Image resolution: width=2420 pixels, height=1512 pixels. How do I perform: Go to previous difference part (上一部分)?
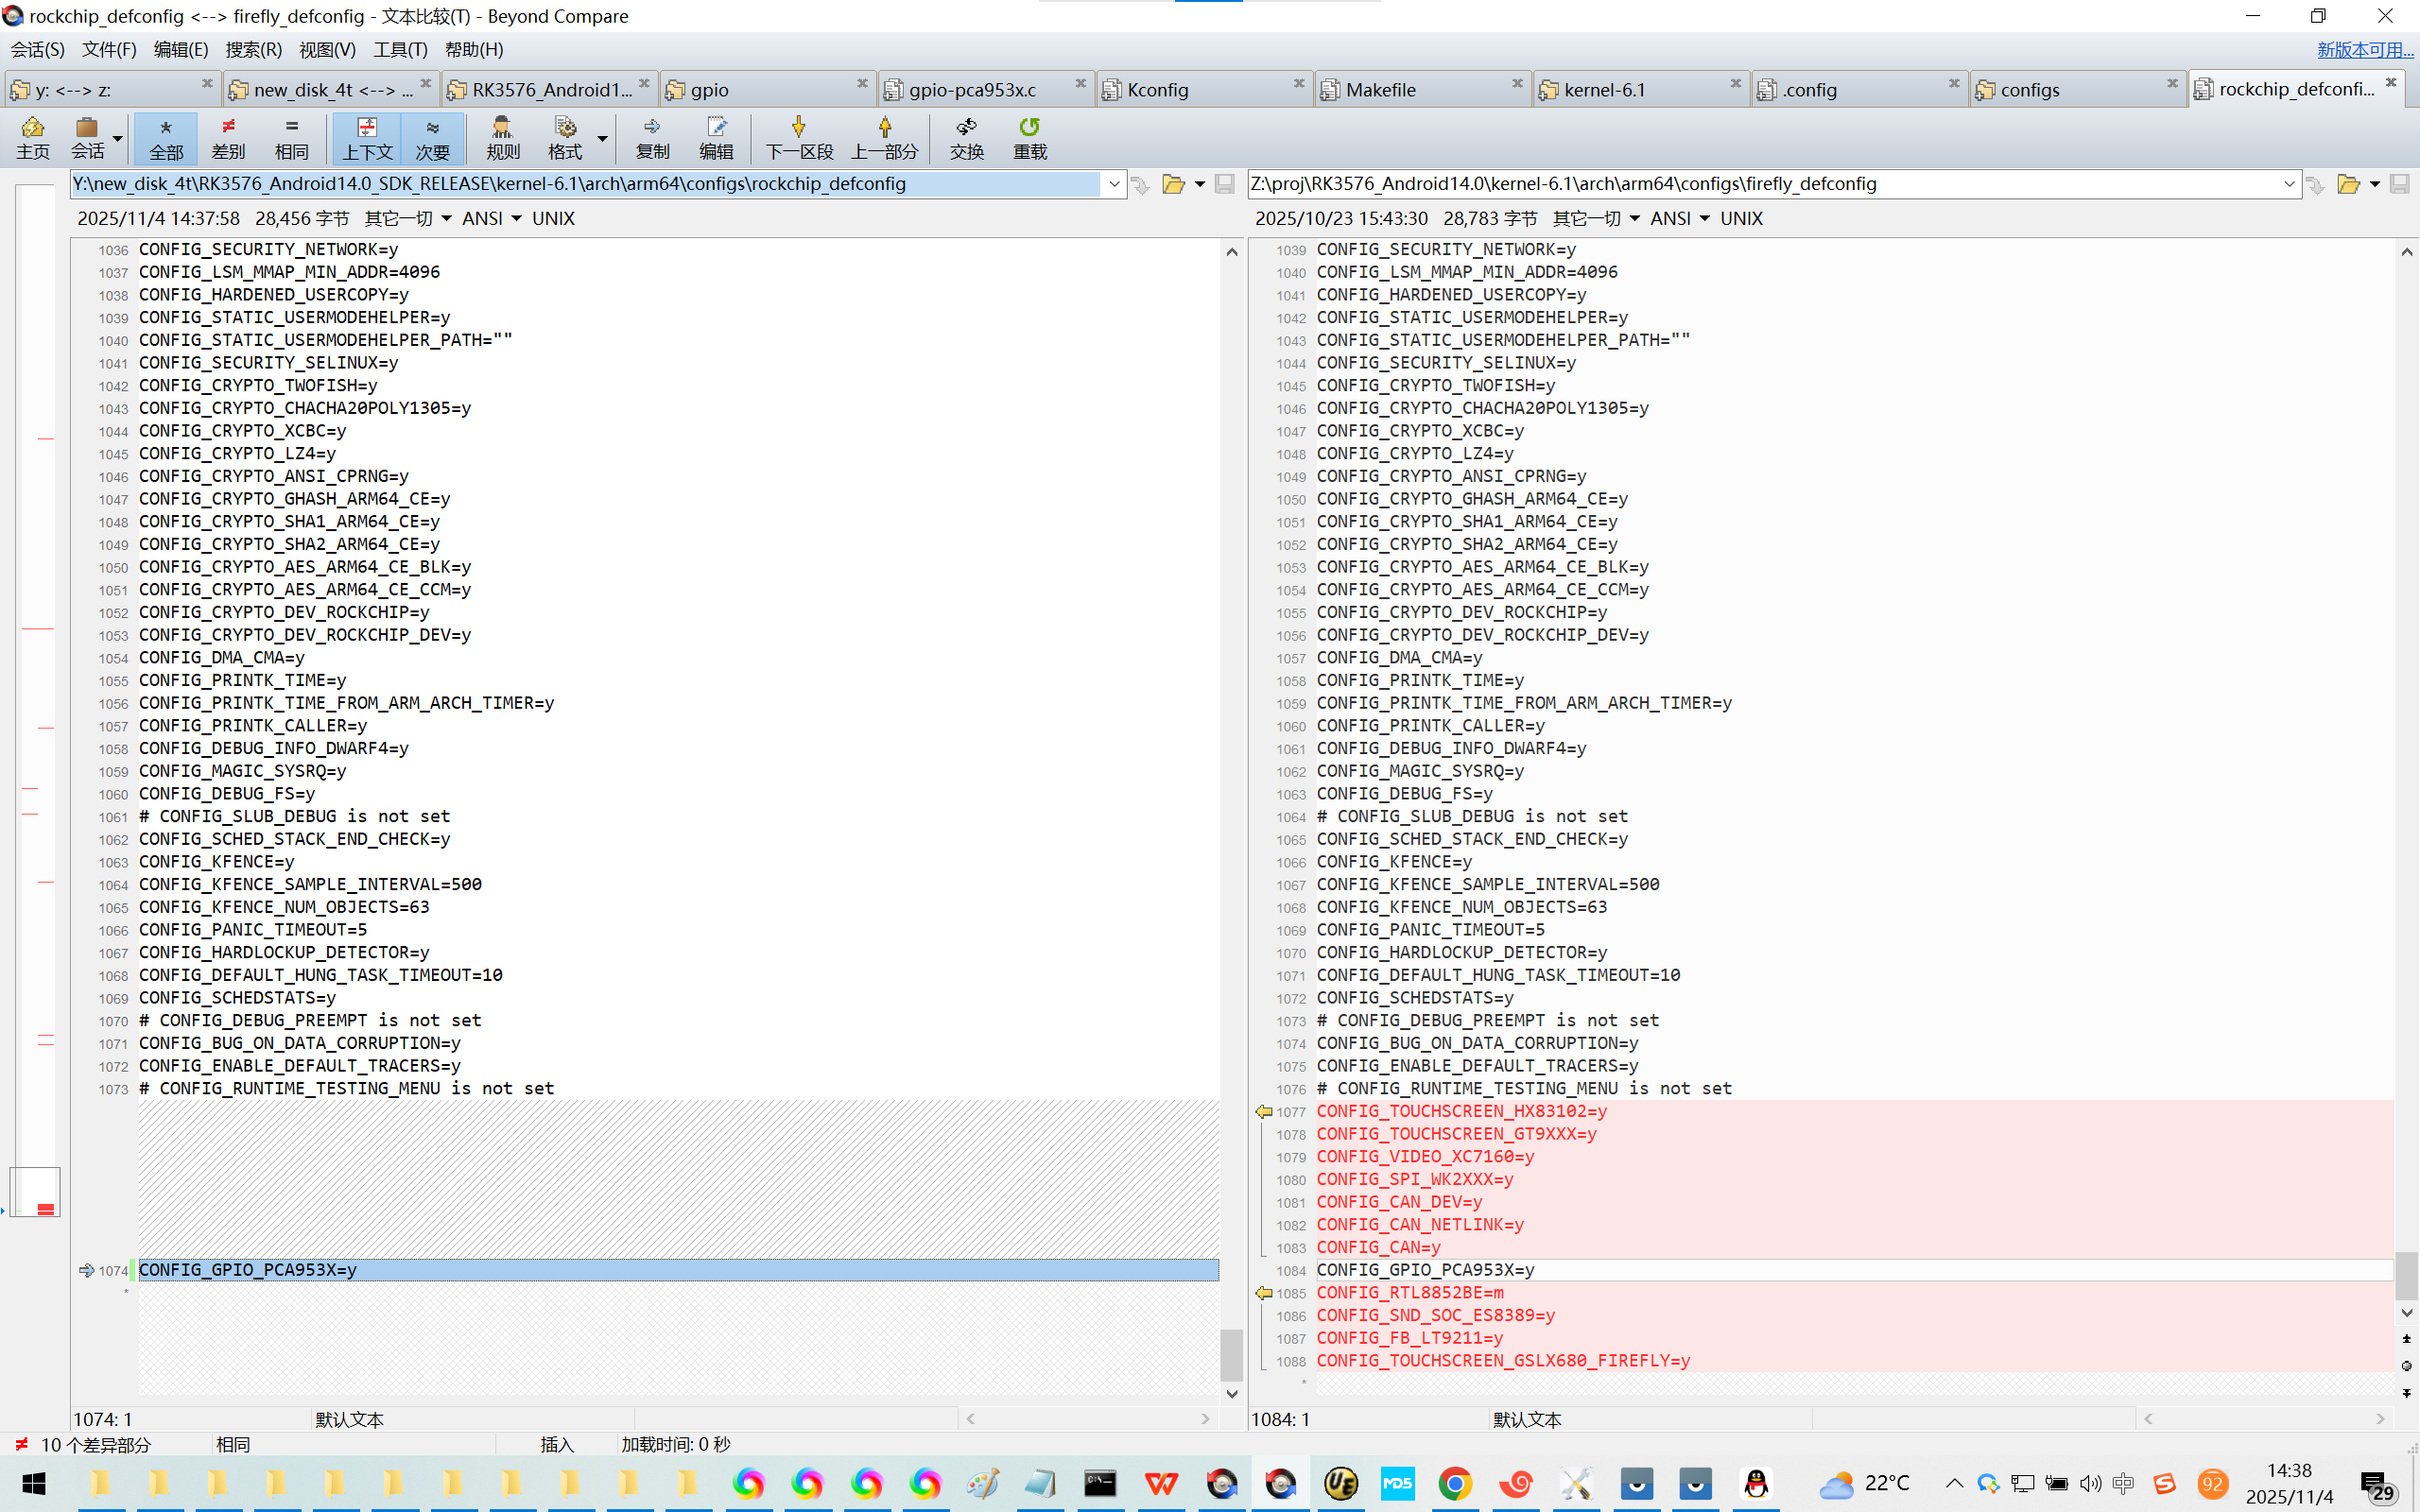click(884, 137)
